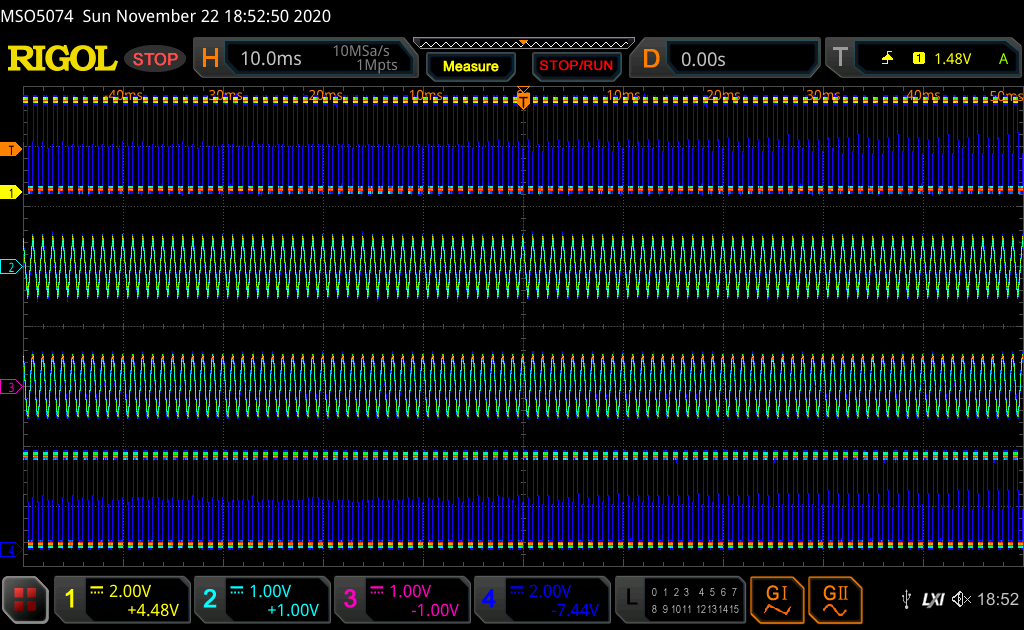
Task: Select channel 2 1.00V vertical scale
Action: click(270, 591)
